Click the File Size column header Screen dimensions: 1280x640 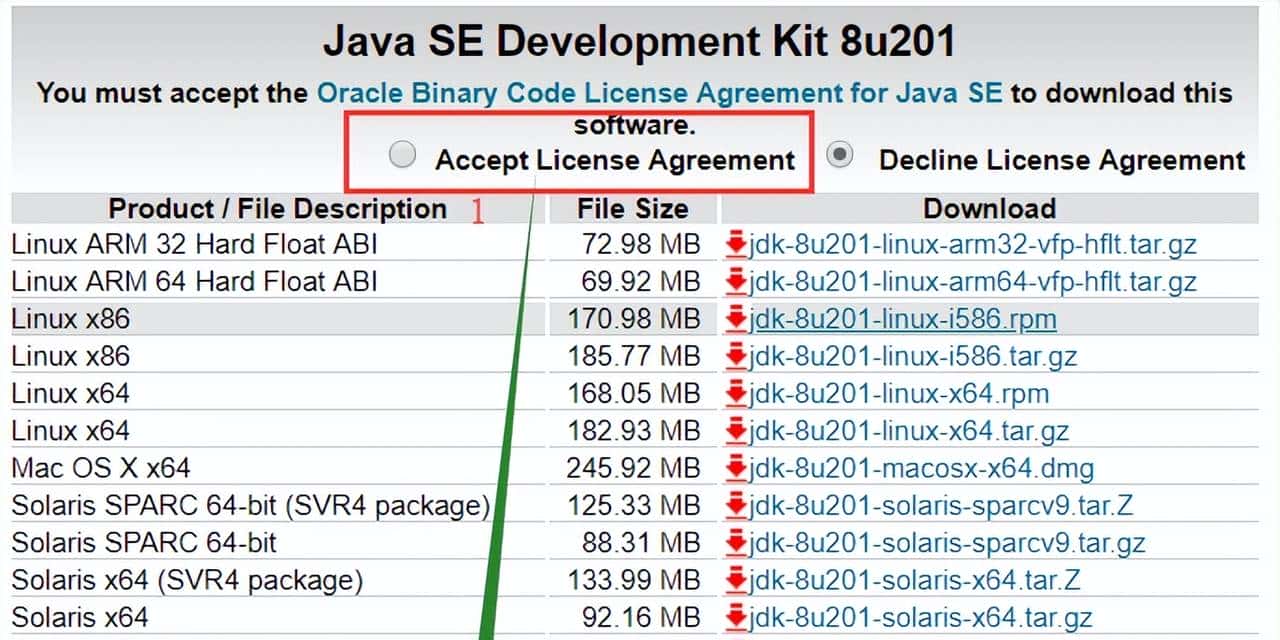tap(631, 208)
